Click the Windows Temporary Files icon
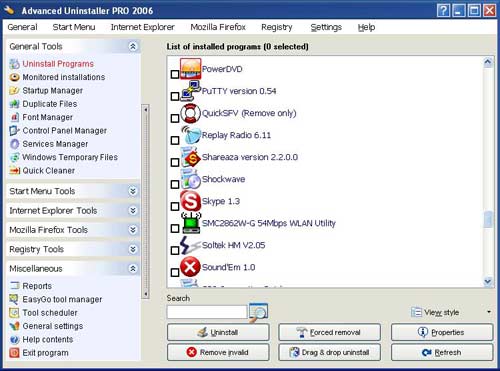 tap(14, 157)
